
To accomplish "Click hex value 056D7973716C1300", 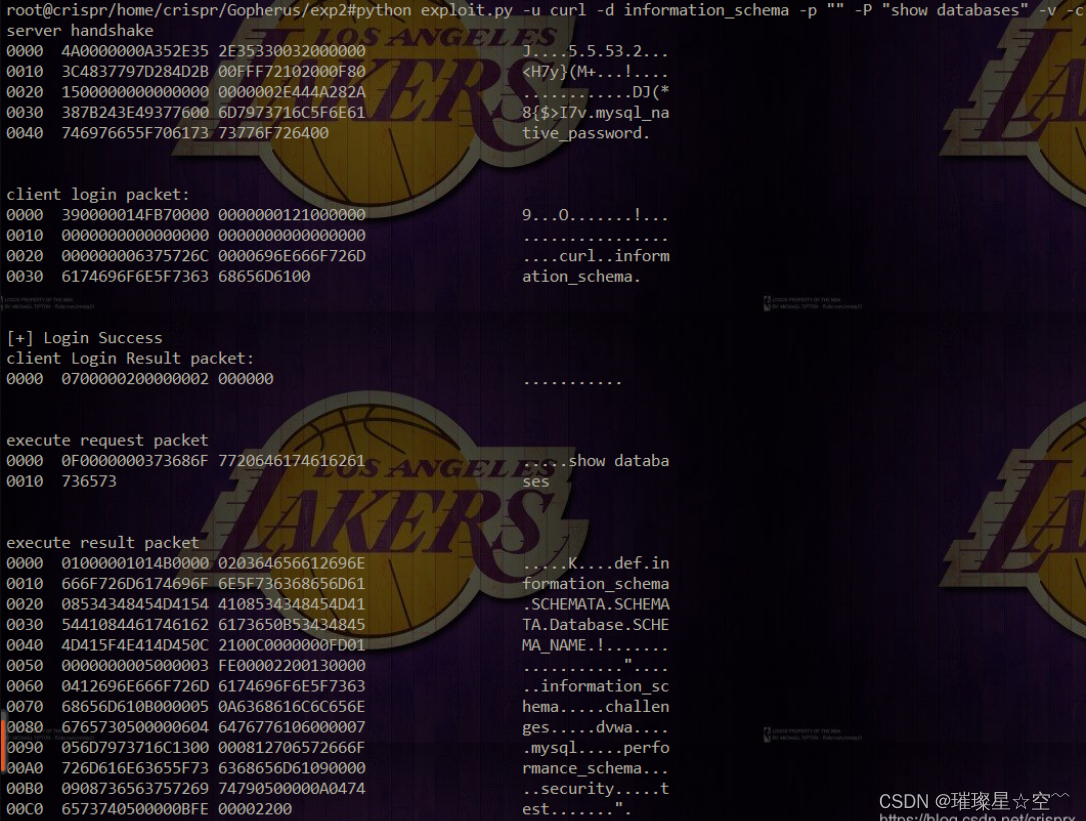I will [x=135, y=748].
